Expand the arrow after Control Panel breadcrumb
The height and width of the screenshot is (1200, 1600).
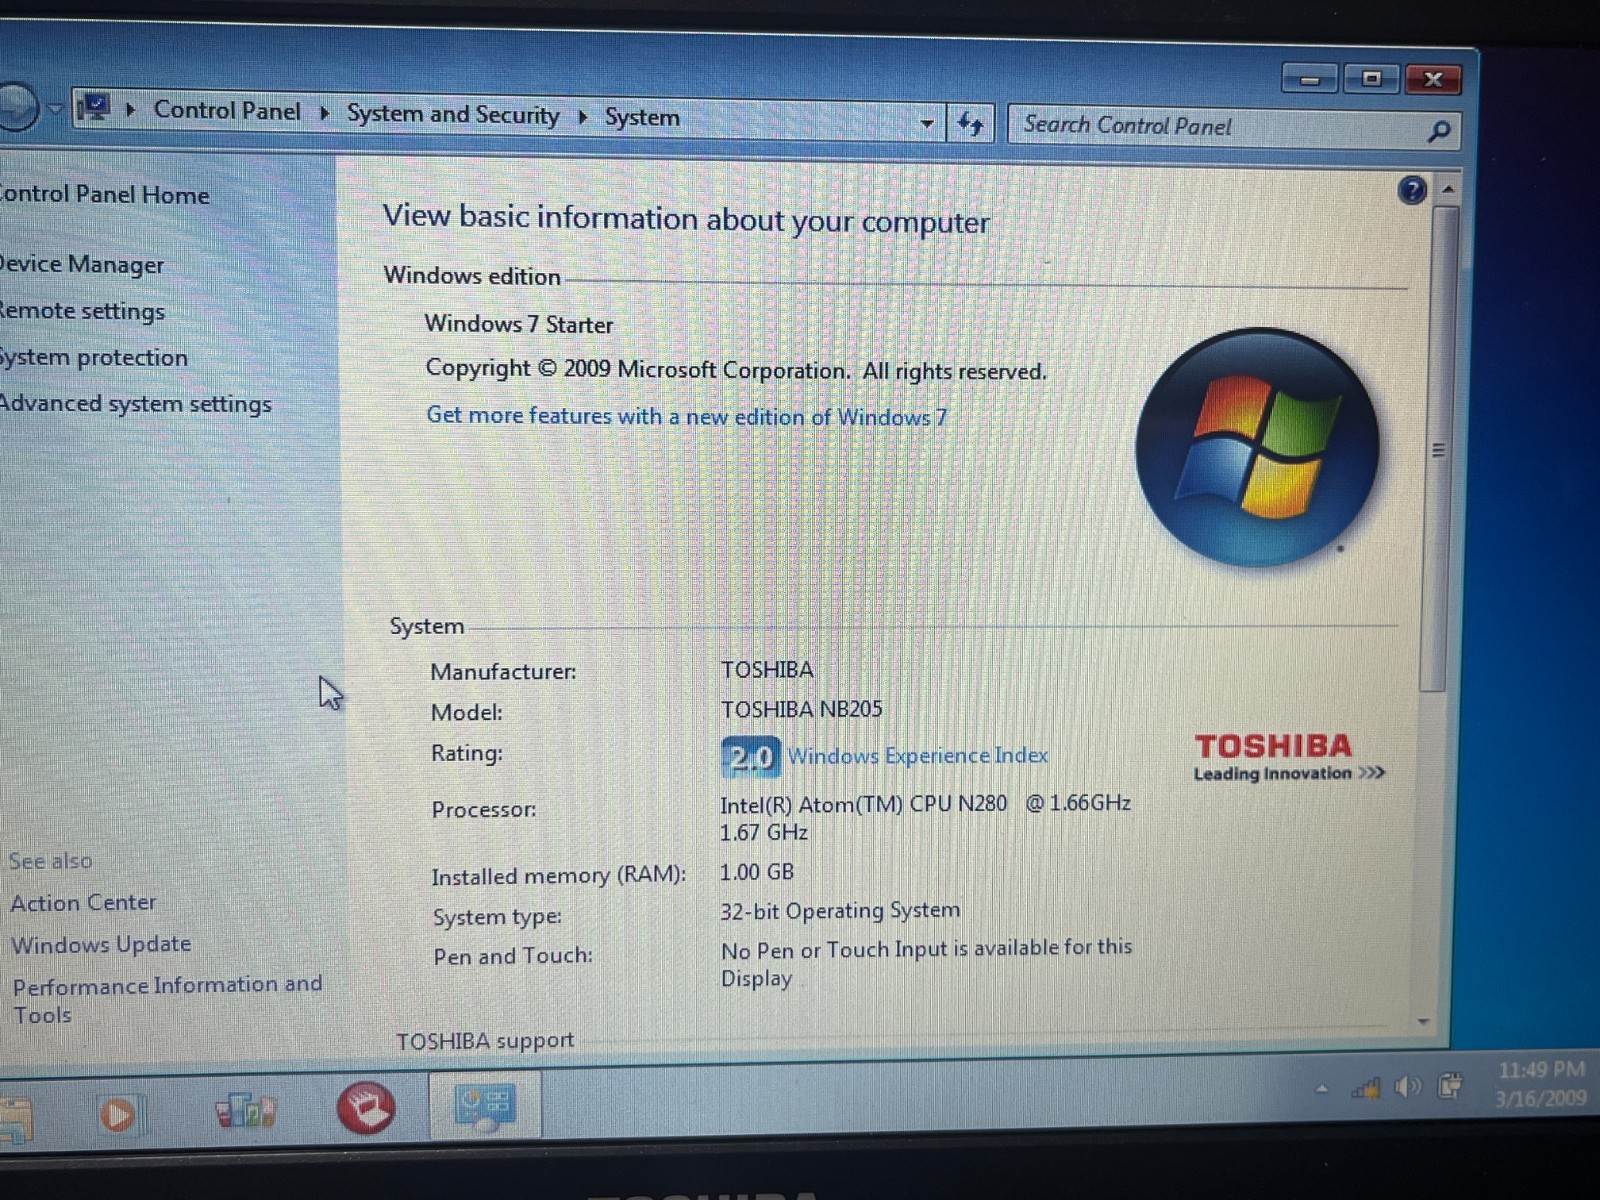[324, 113]
